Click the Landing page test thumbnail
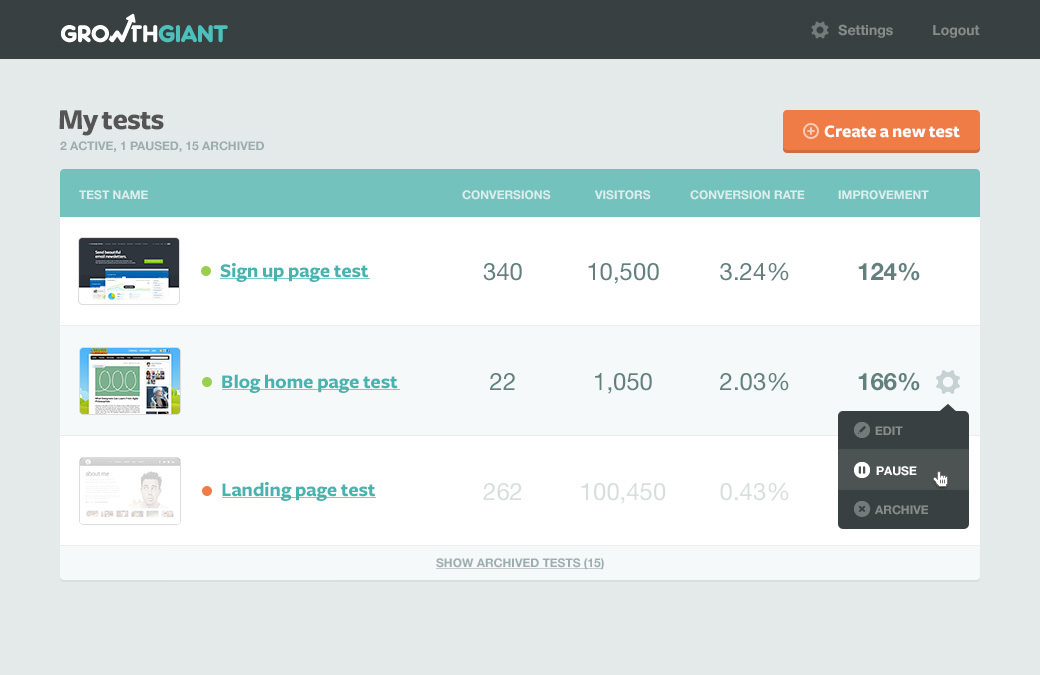1040x675 pixels. tap(129, 491)
